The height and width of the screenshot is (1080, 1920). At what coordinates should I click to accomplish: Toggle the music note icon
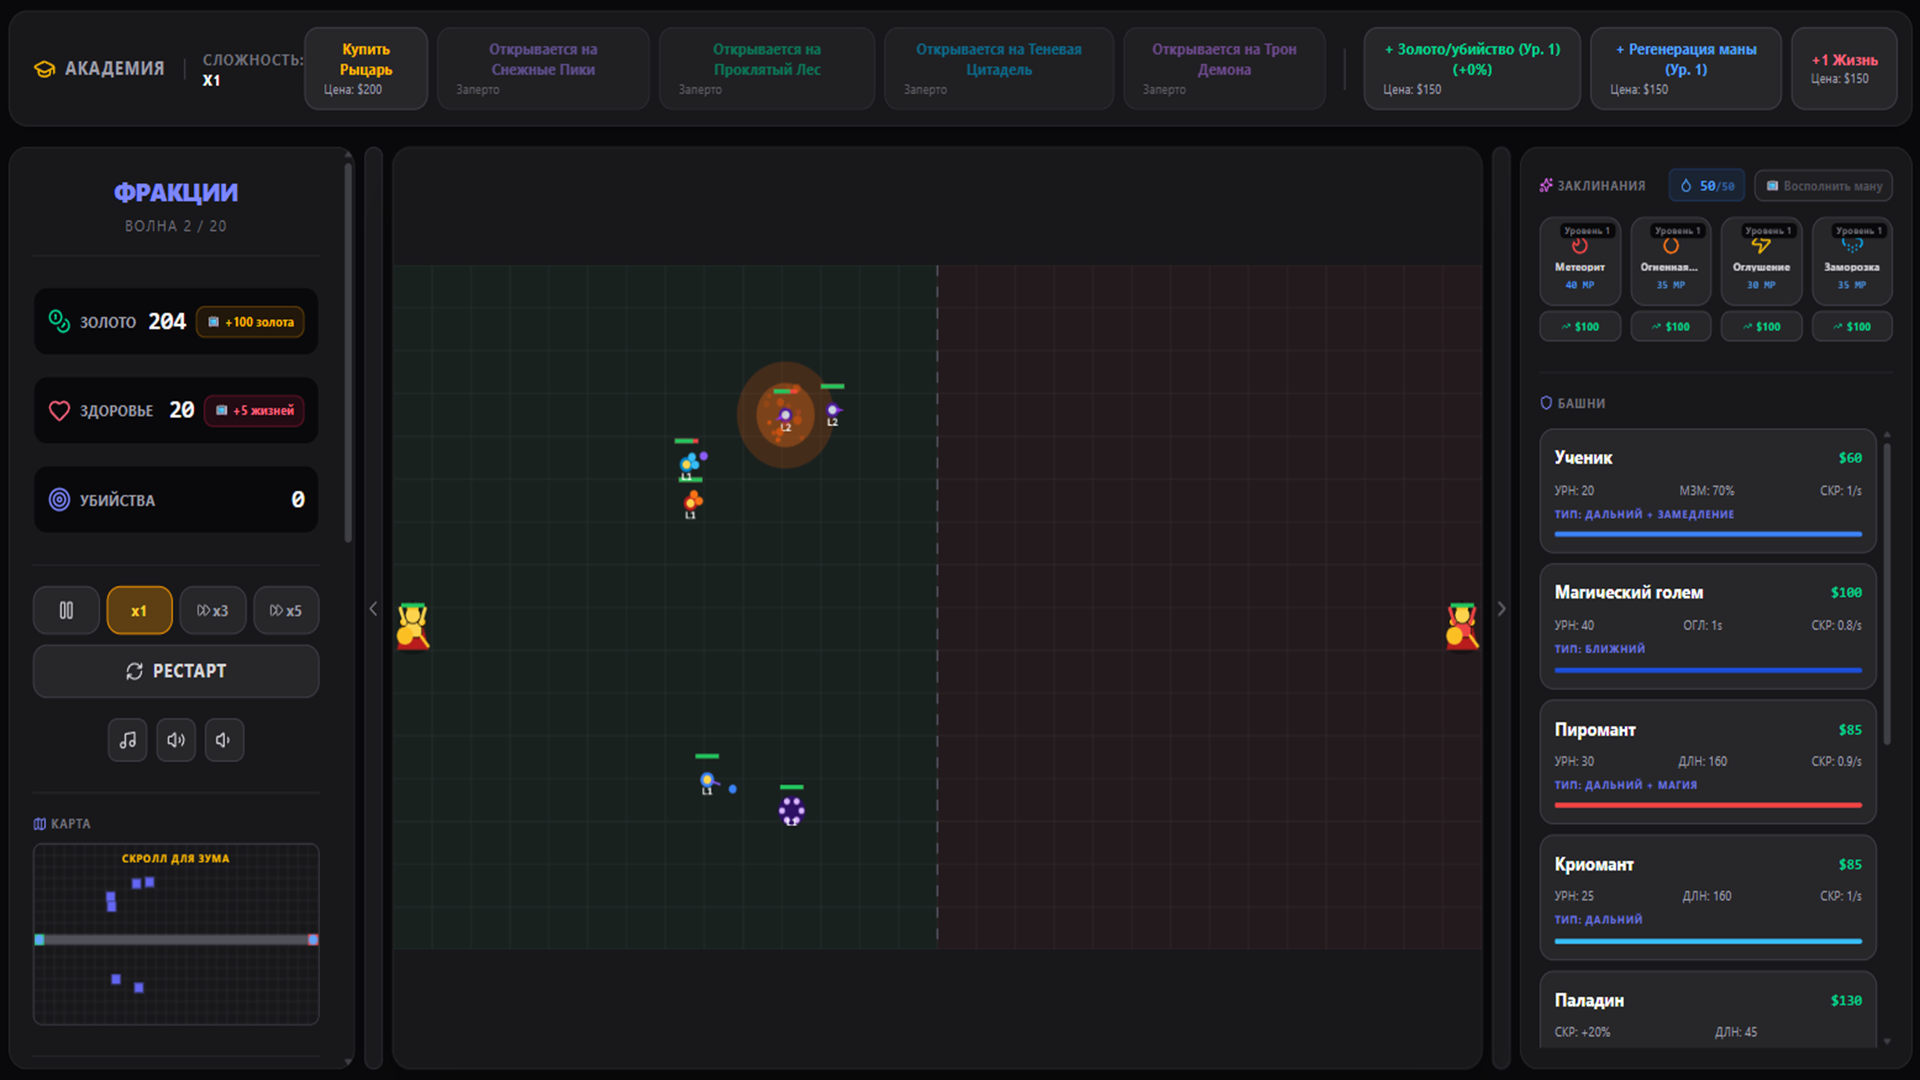pos(127,740)
